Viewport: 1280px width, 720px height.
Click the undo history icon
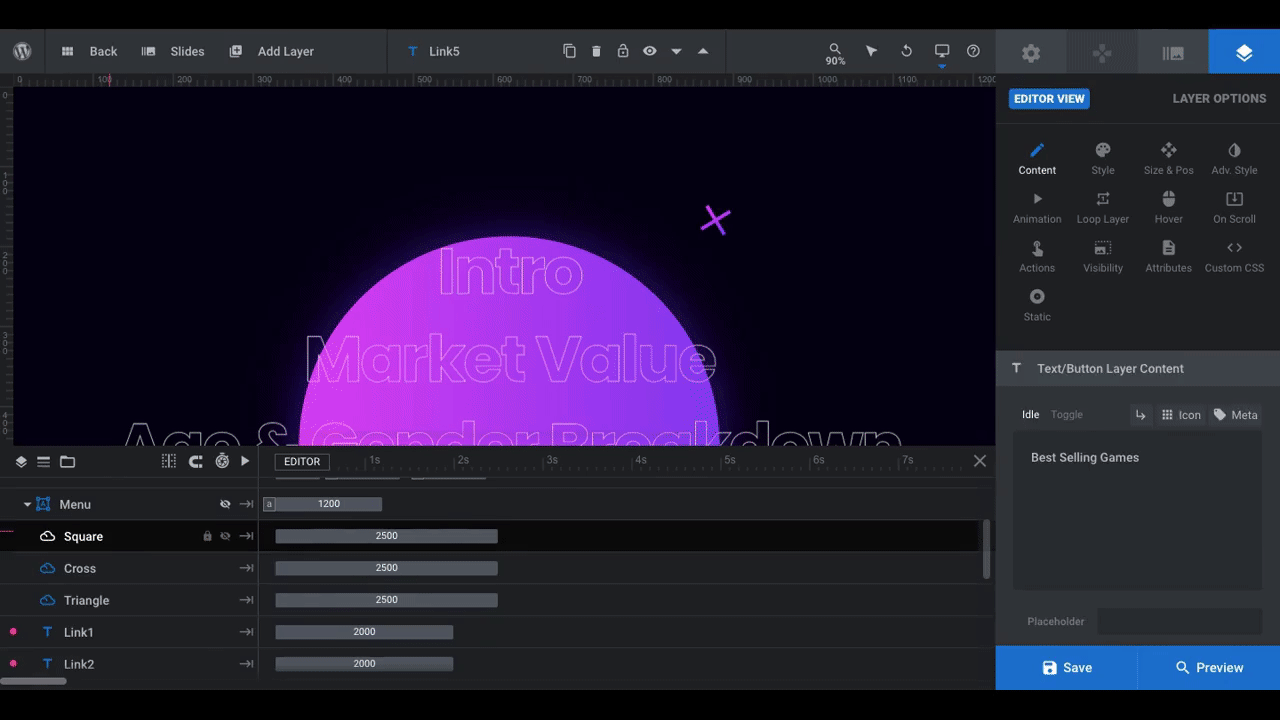click(x=906, y=51)
